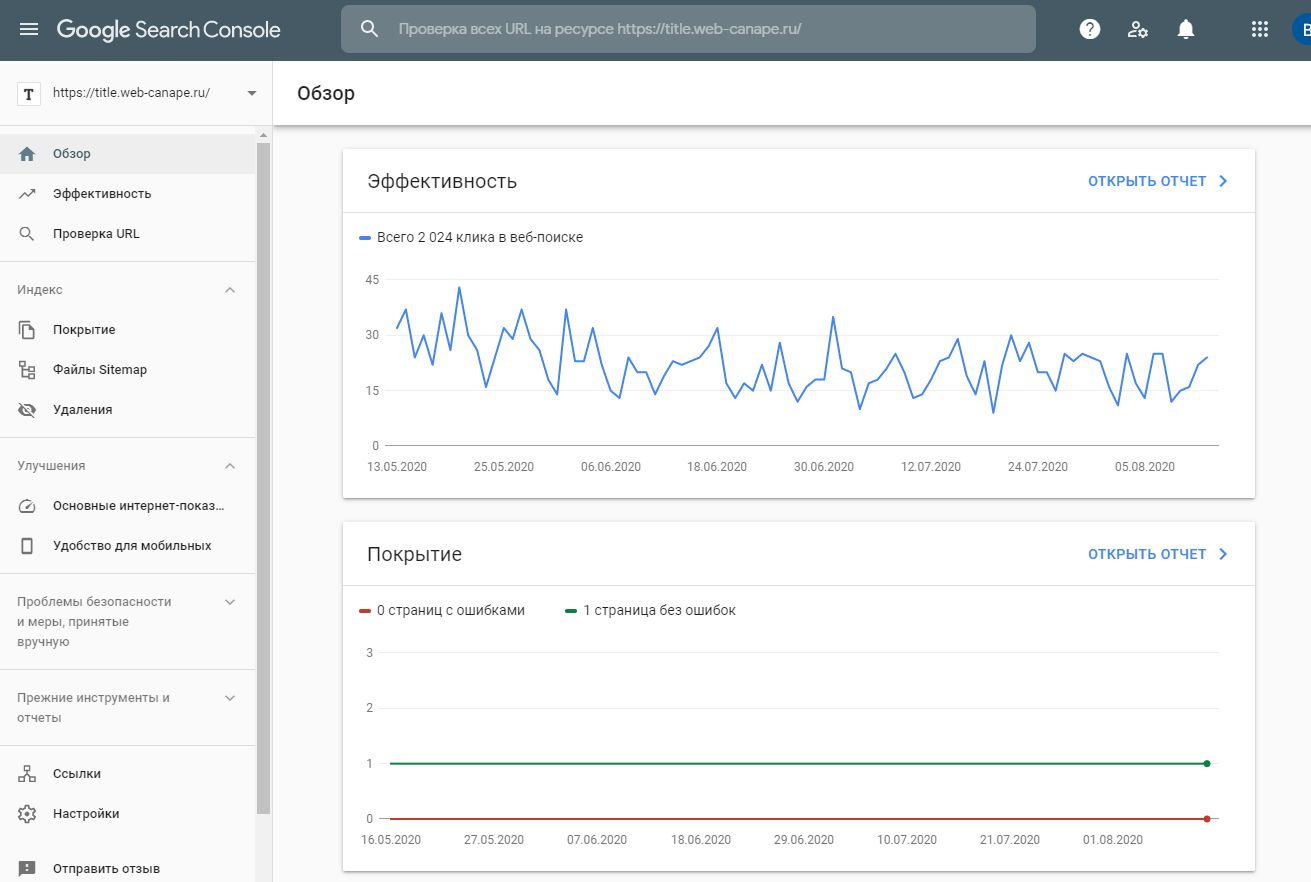Click the Эффективность trend arrow icon
Viewport: 1311px width, 882px height.
tap(27, 194)
